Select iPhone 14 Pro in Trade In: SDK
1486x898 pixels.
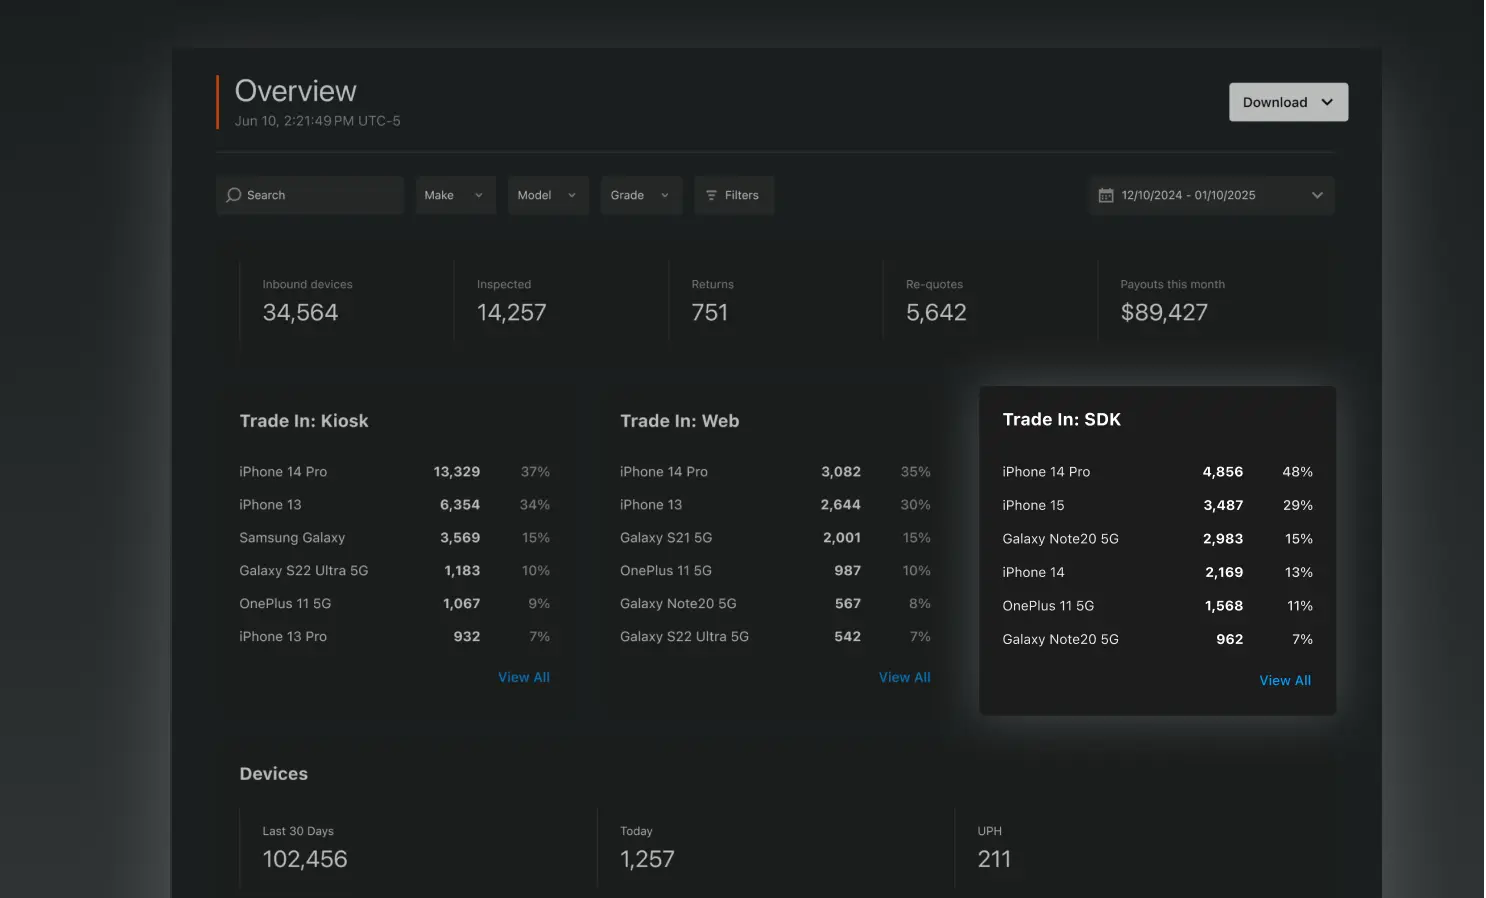1046,471
